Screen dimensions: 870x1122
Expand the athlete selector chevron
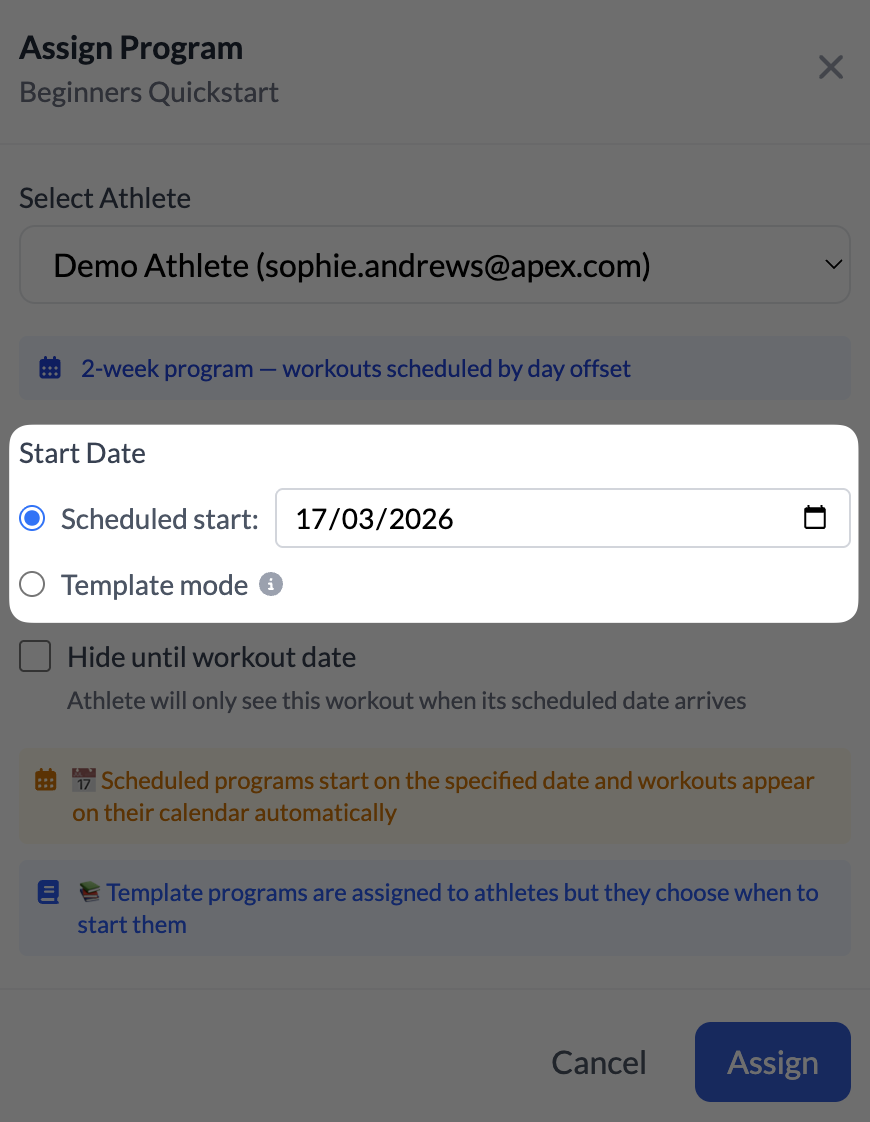pyautogui.click(x=833, y=264)
